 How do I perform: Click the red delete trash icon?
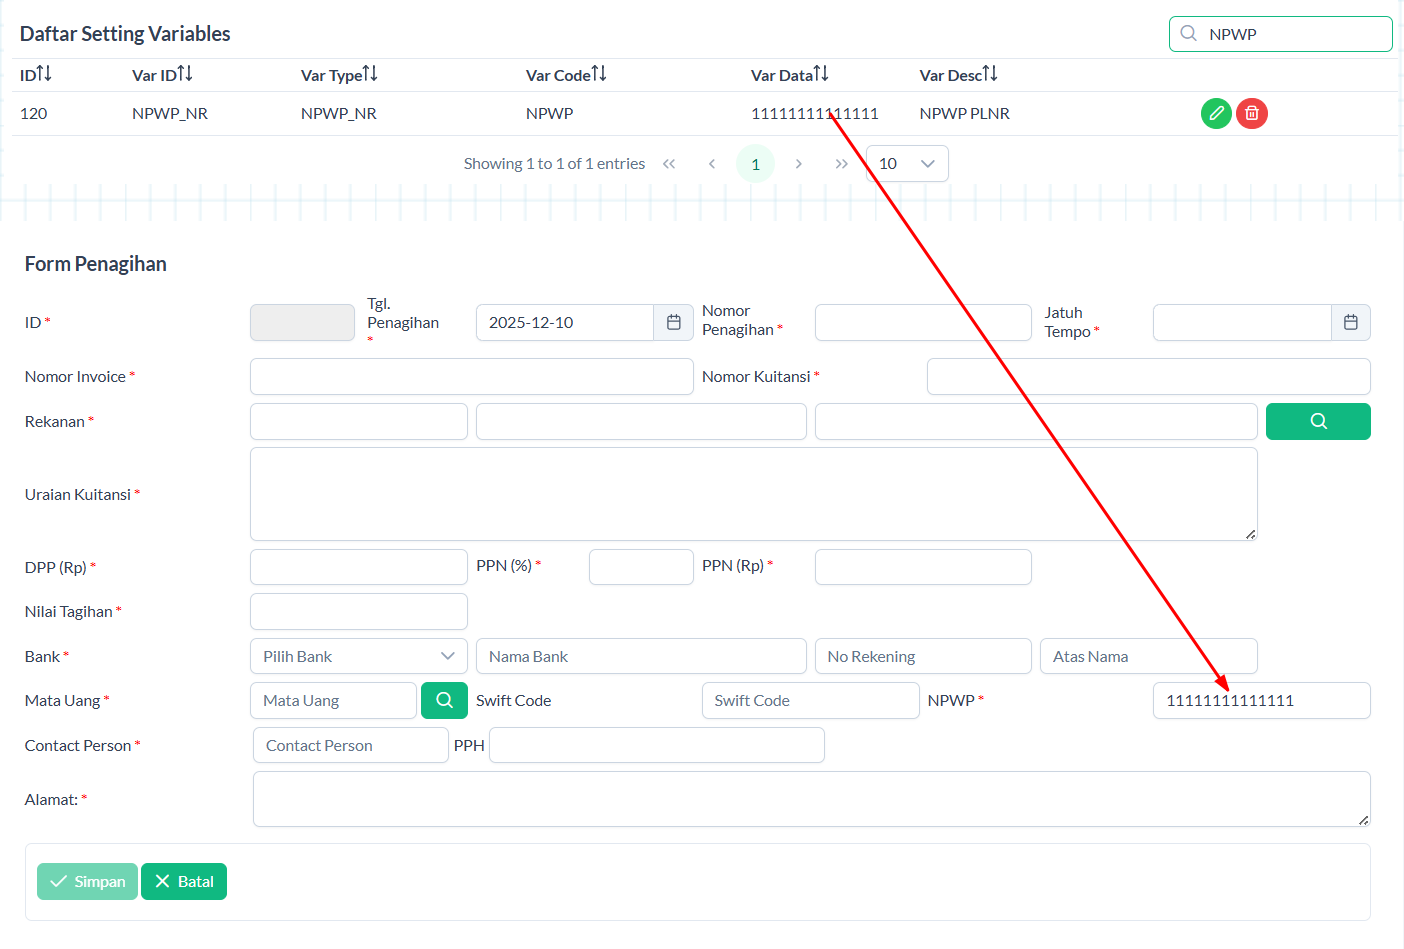tap(1252, 114)
